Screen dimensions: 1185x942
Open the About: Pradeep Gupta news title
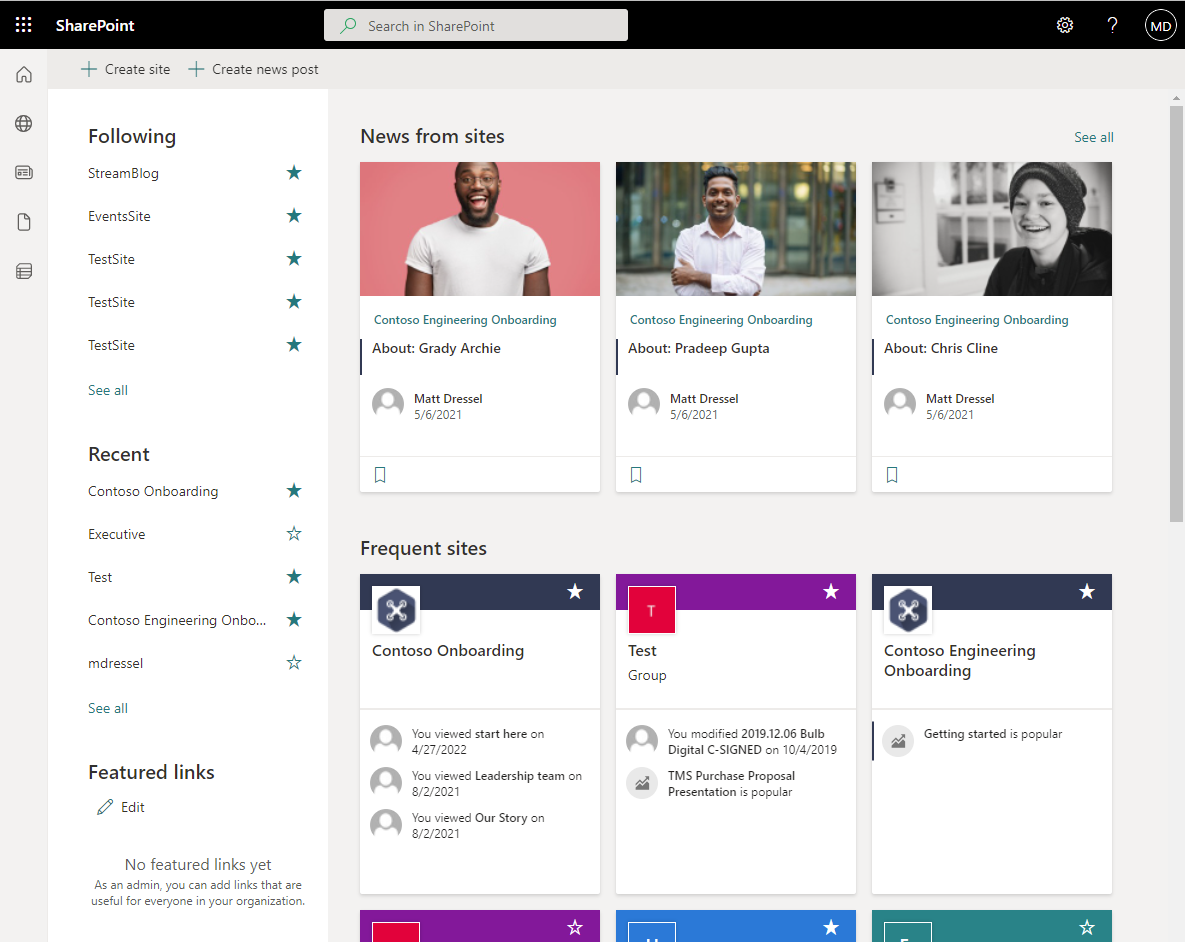(698, 348)
